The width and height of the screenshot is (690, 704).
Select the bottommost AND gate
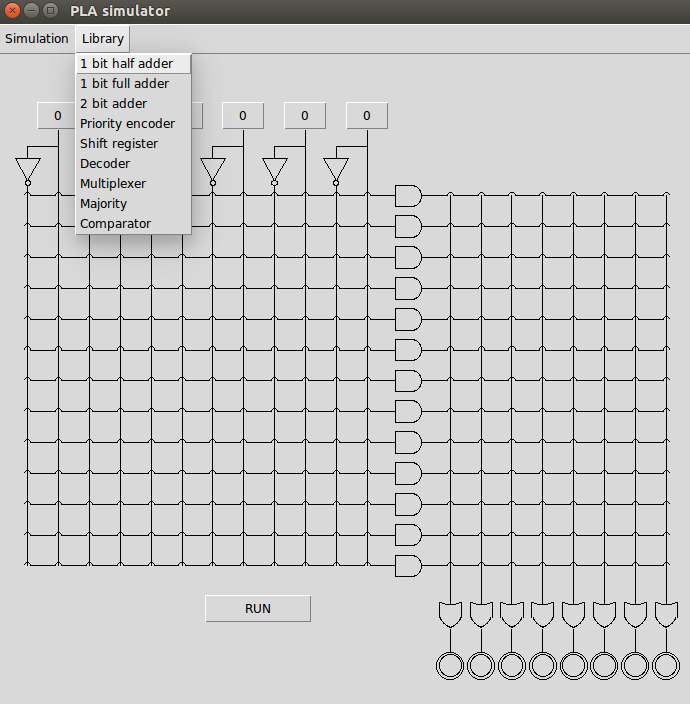pos(408,566)
